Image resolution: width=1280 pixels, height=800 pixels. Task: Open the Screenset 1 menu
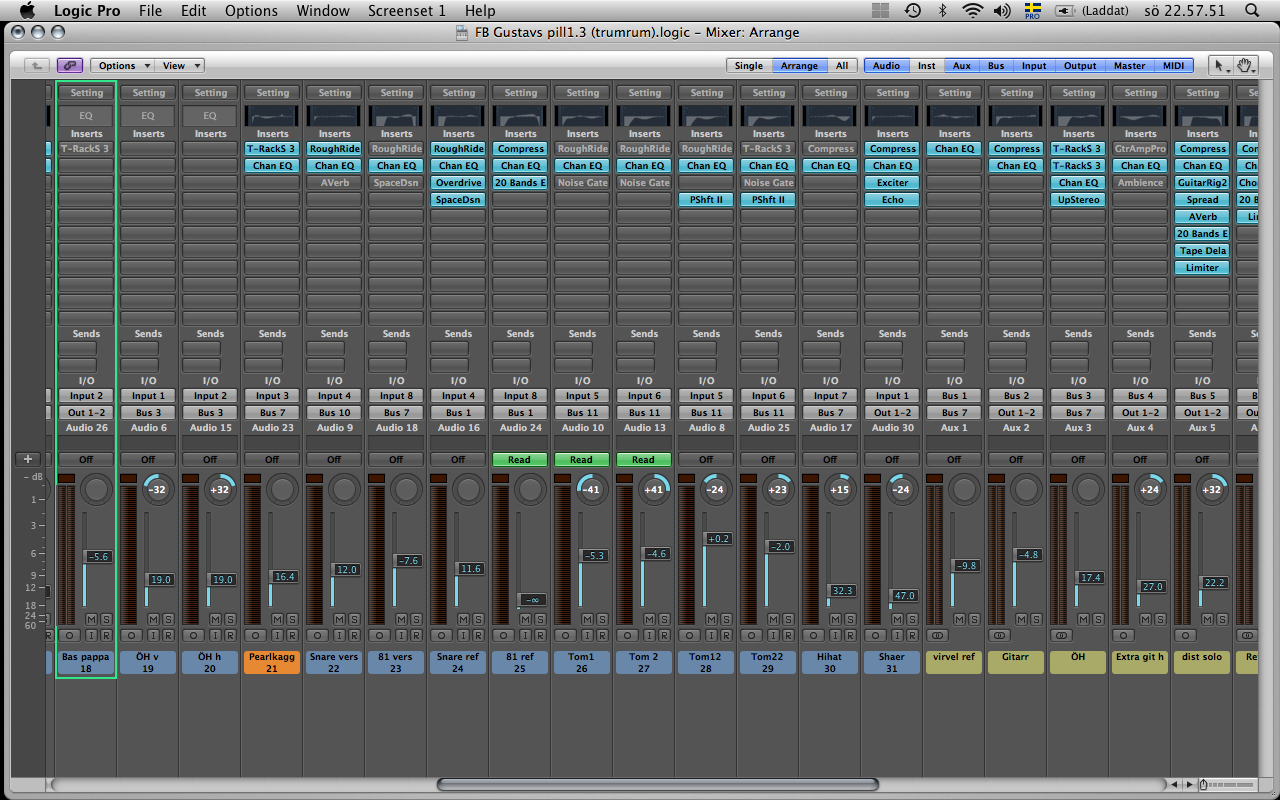(407, 11)
